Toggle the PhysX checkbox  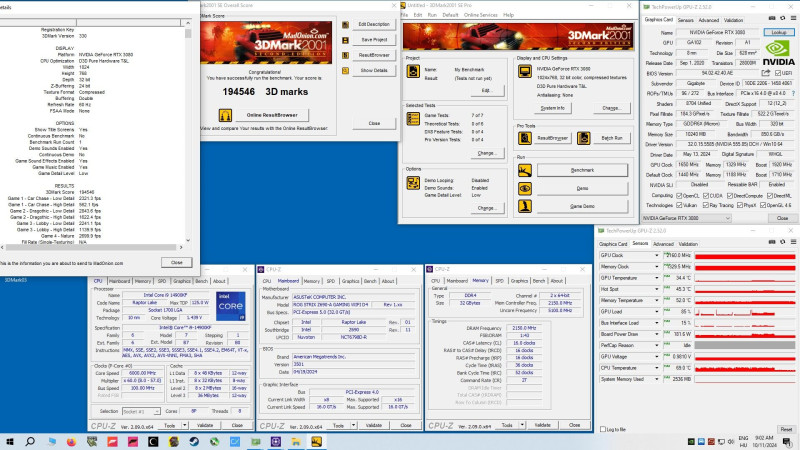740,205
